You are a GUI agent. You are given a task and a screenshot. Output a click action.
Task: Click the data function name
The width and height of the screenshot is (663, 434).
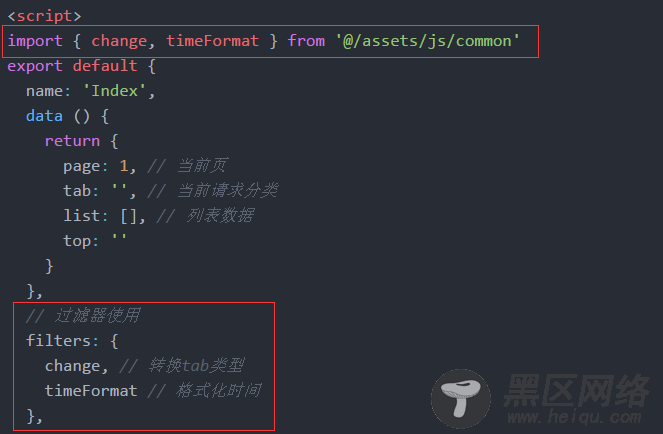coord(44,116)
